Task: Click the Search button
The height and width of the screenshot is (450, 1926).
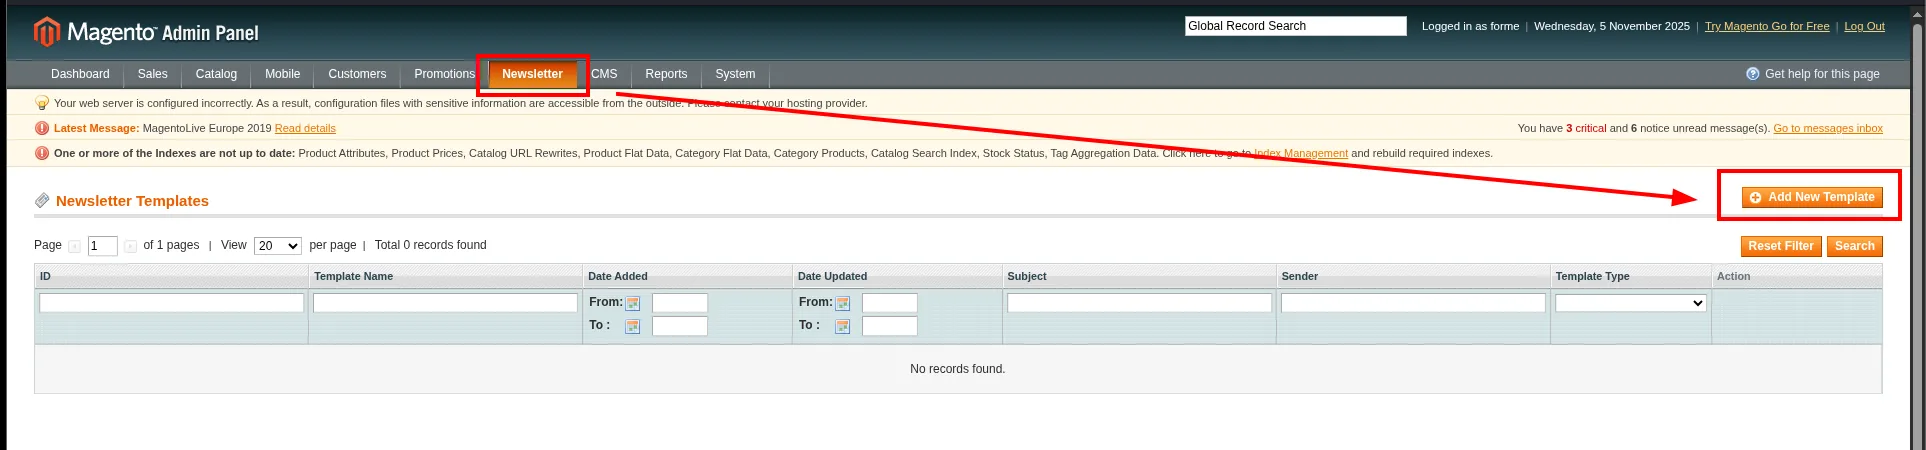Action: click(x=1855, y=246)
